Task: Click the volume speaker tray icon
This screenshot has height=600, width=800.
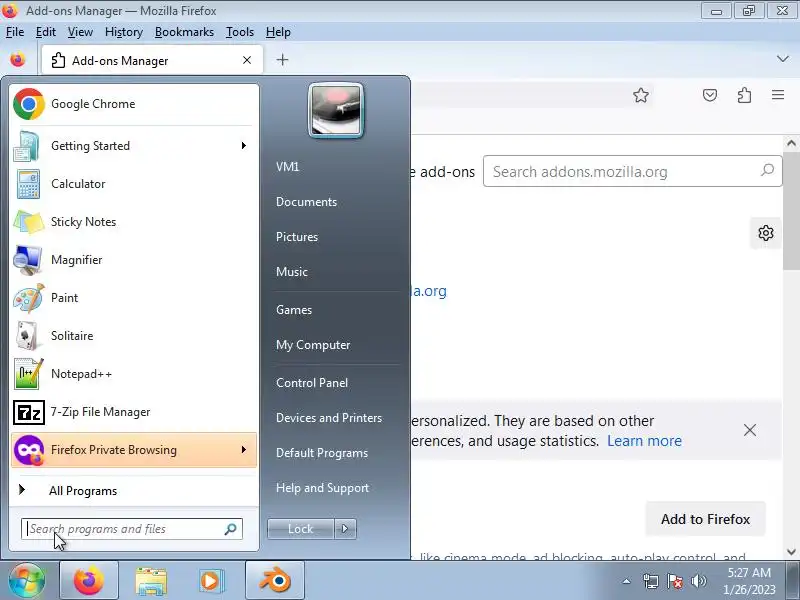Action: 698,581
